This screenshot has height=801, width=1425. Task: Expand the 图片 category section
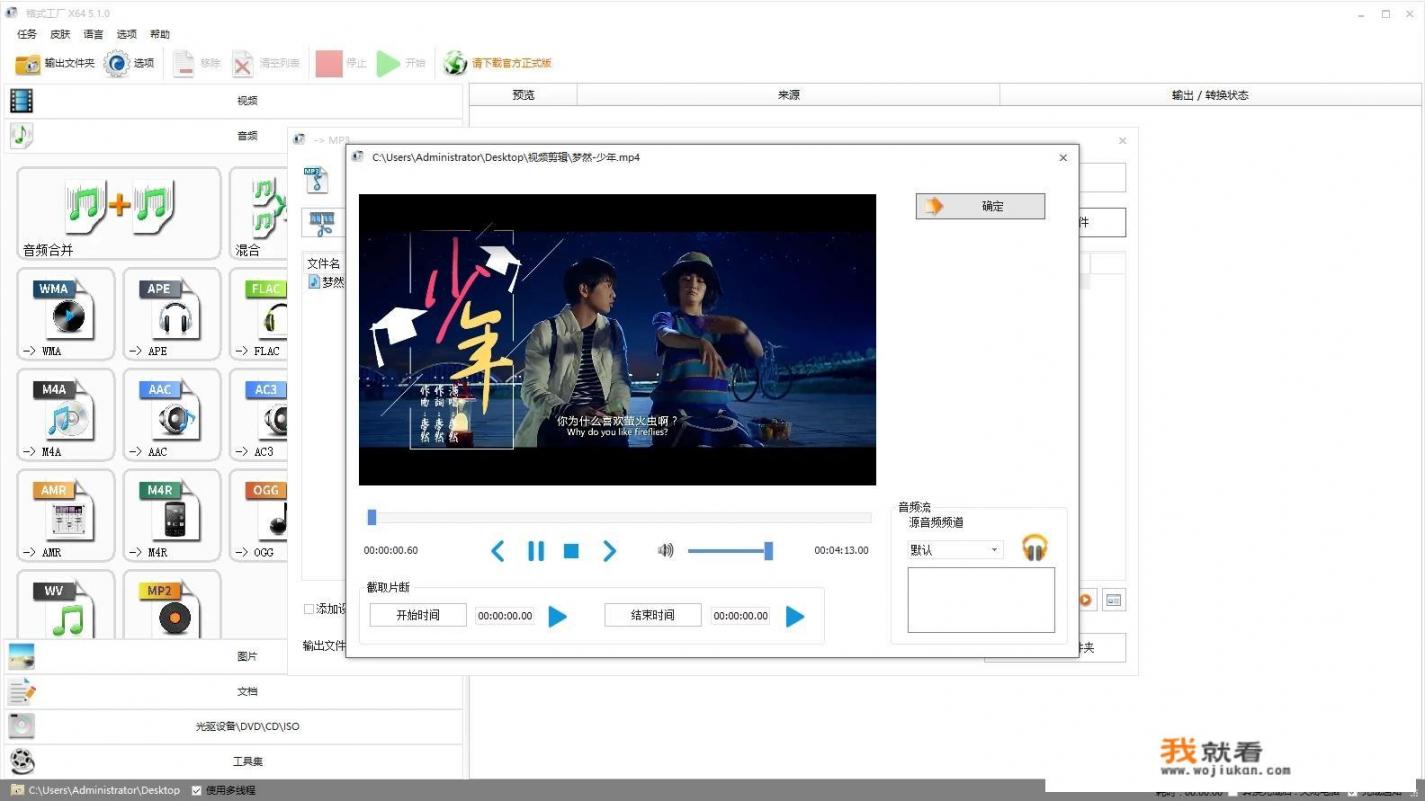(x=234, y=656)
